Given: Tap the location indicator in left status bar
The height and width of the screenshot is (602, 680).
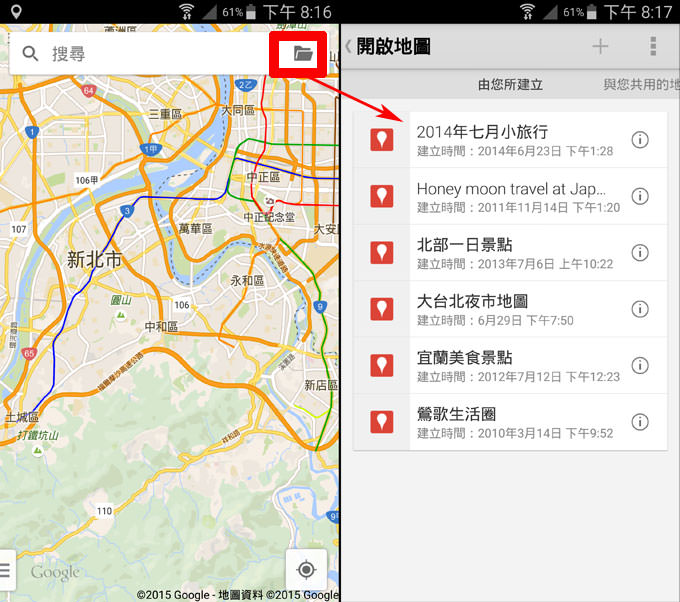Looking at the screenshot, I should [x=16, y=12].
